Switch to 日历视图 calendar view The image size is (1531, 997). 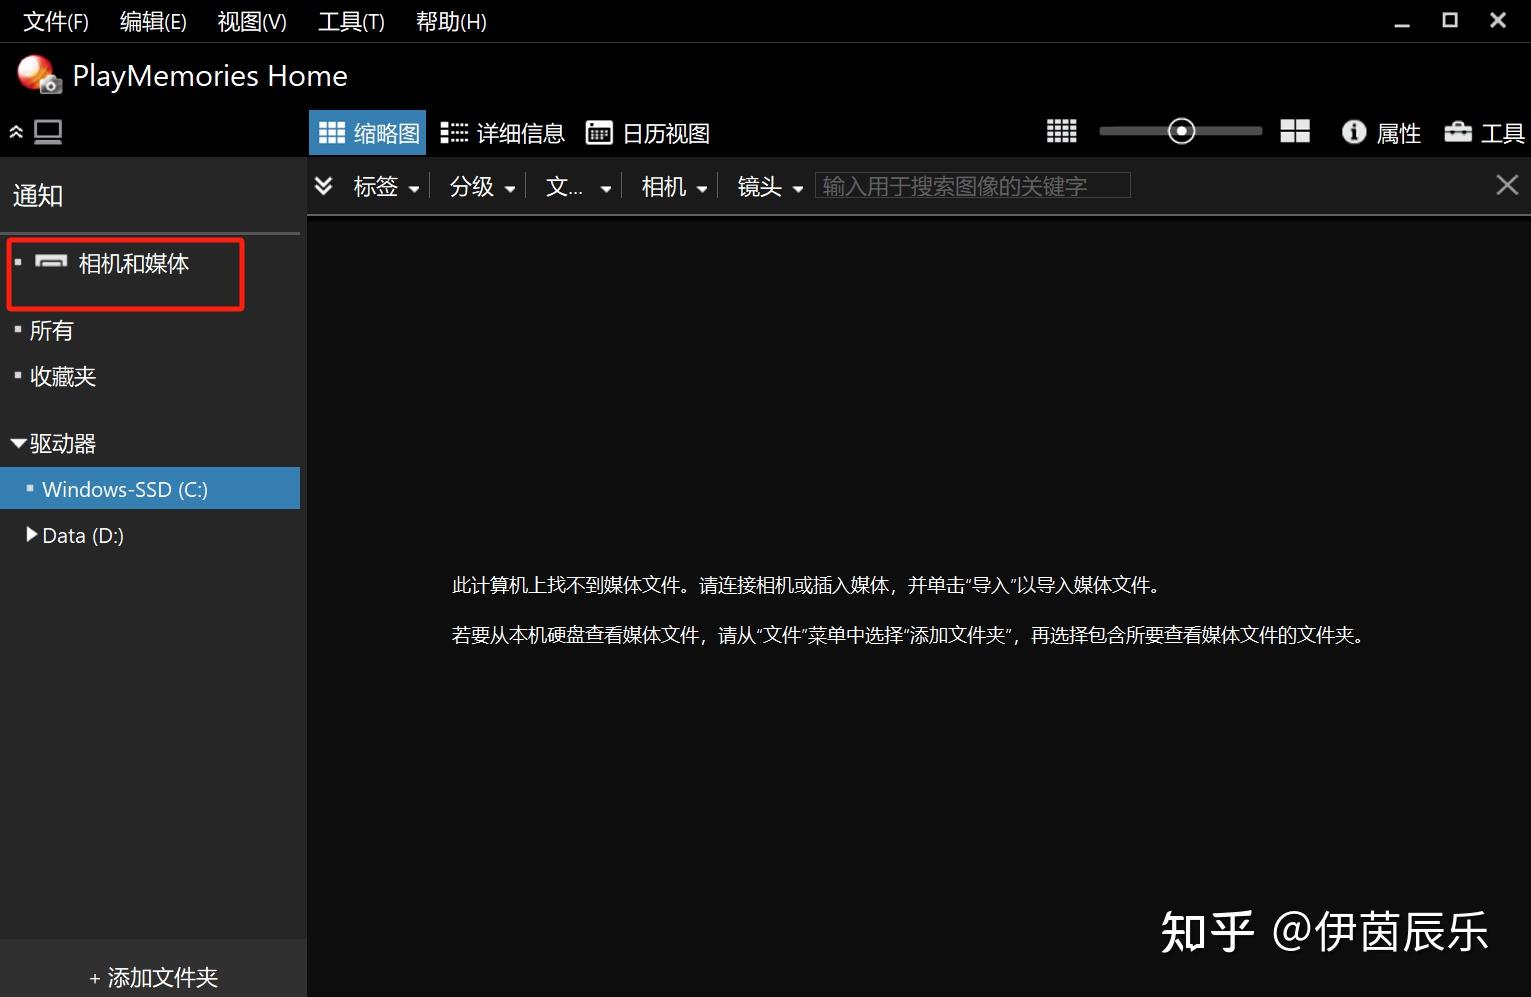[647, 133]
